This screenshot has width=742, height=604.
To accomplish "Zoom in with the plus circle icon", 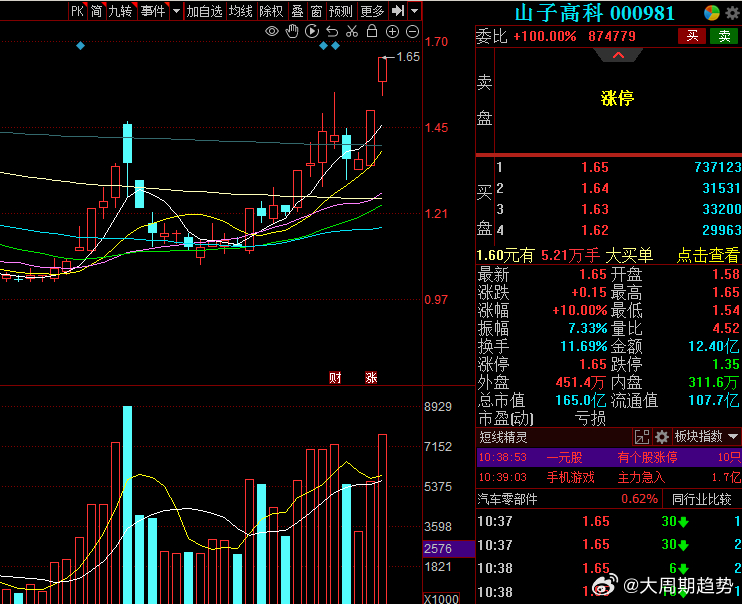I will 392,32.
